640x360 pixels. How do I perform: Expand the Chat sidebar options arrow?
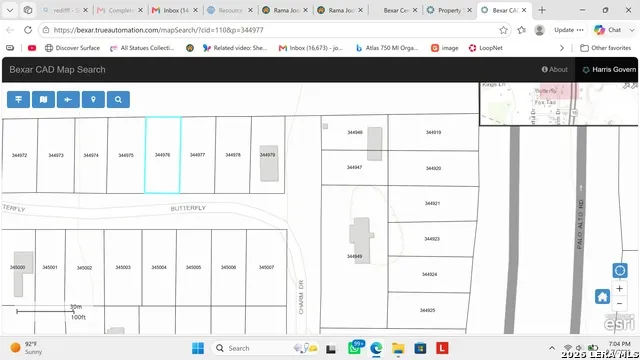[x=632, y=30]
